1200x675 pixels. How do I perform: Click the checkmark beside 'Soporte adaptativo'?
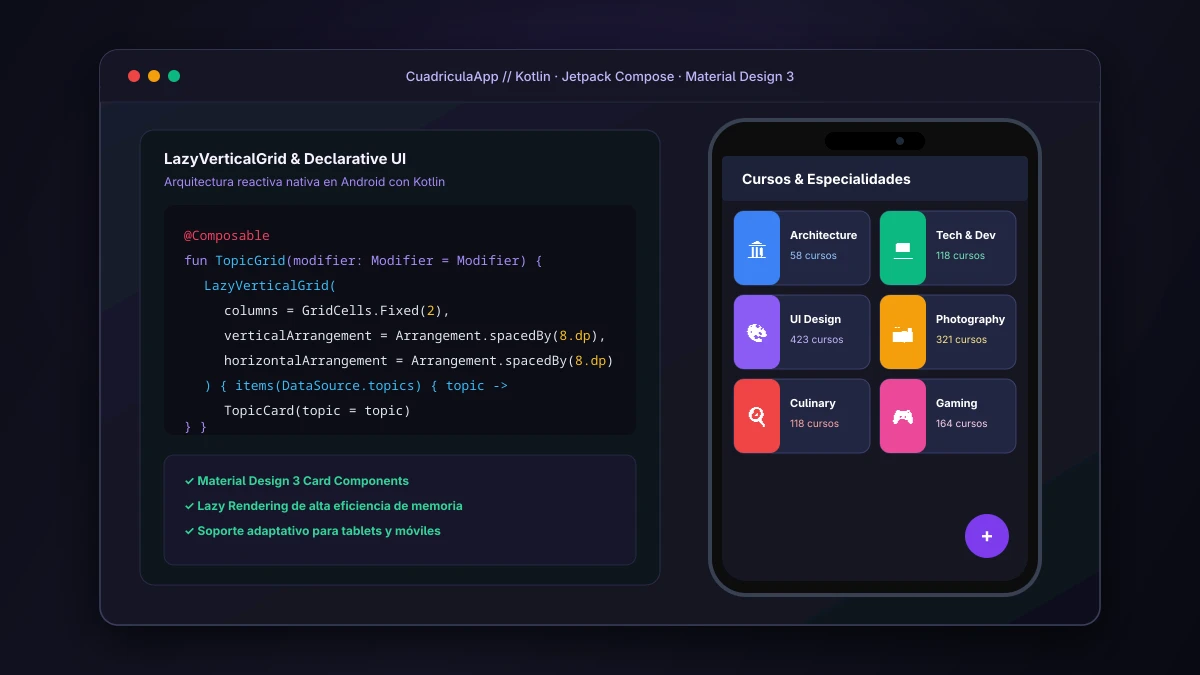tap(189, 531)
